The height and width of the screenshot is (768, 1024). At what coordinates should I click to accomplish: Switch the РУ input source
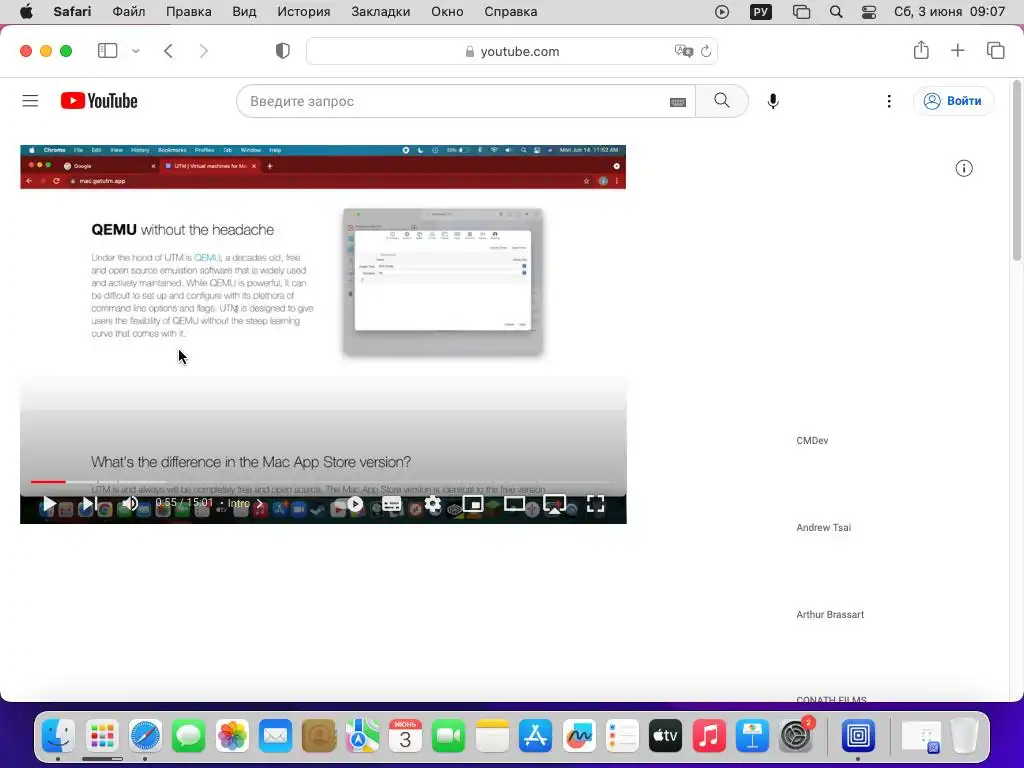[x=761, y=12]
